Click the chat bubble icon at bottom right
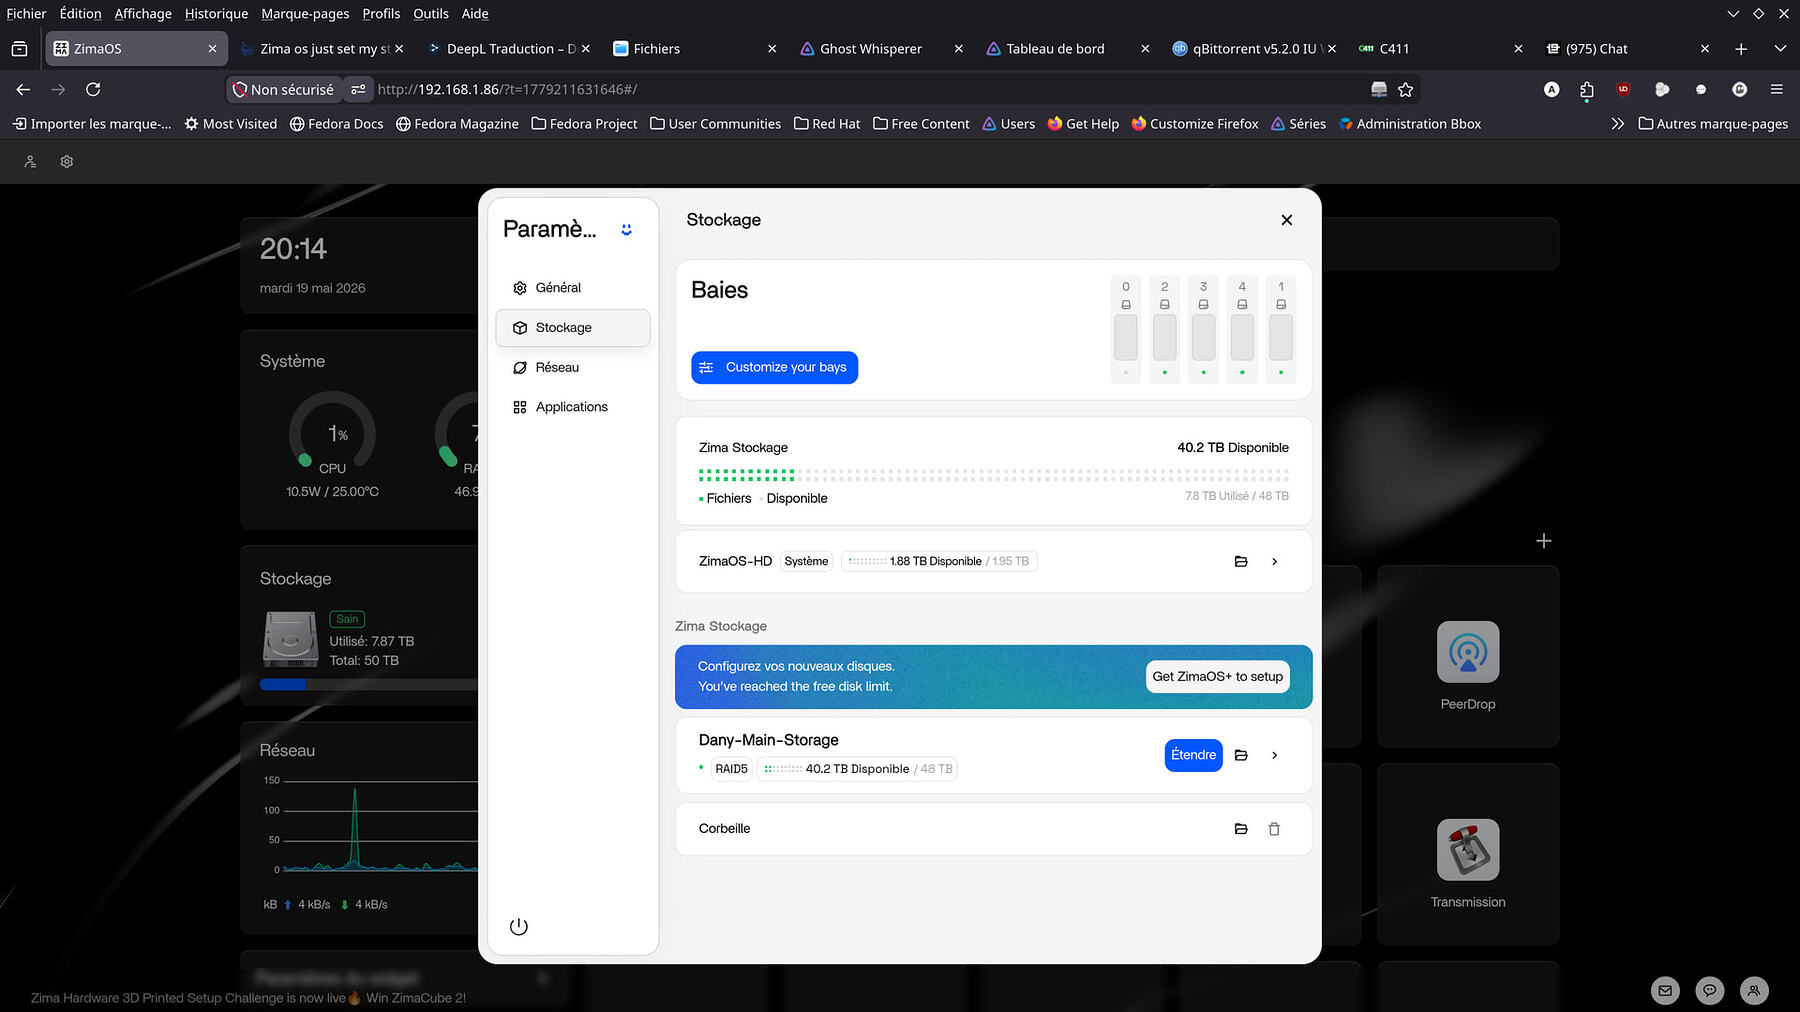1800x1012 pixels. (1710, 991)
